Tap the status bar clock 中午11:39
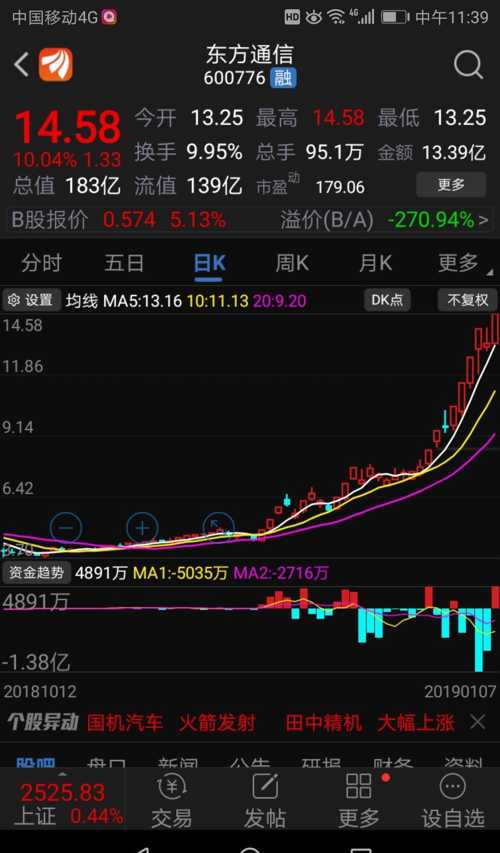 point(452,17)
